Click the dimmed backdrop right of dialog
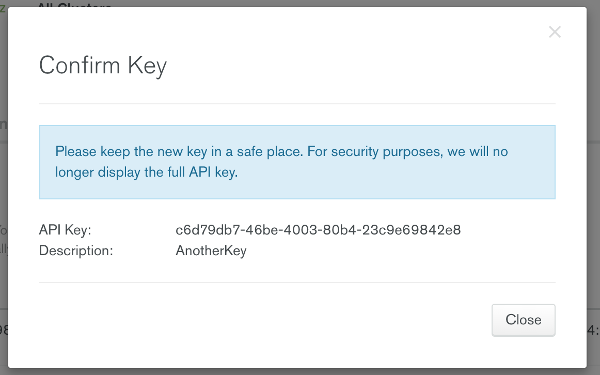The height and width of the screenshot is (375, 600). [x=593, y=191]
